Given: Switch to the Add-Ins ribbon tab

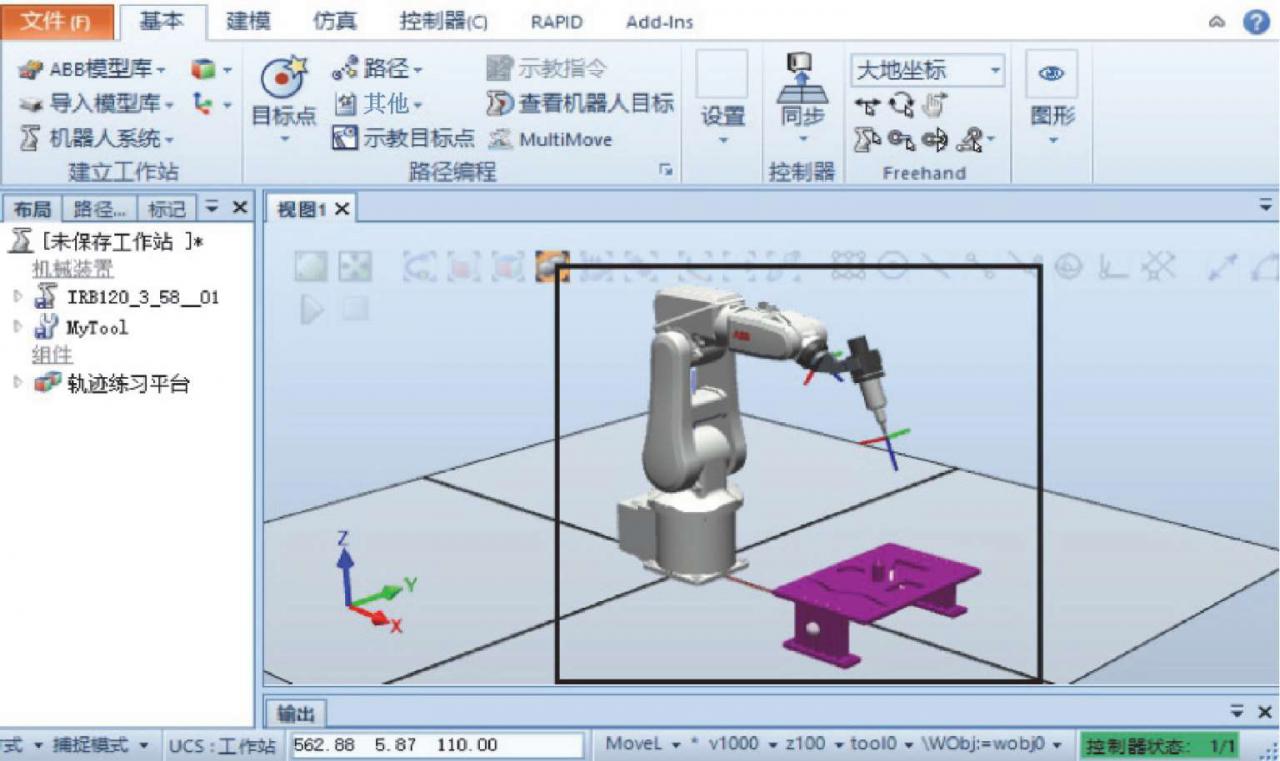Looking at the screenshot, I should (x=659, y=22).
